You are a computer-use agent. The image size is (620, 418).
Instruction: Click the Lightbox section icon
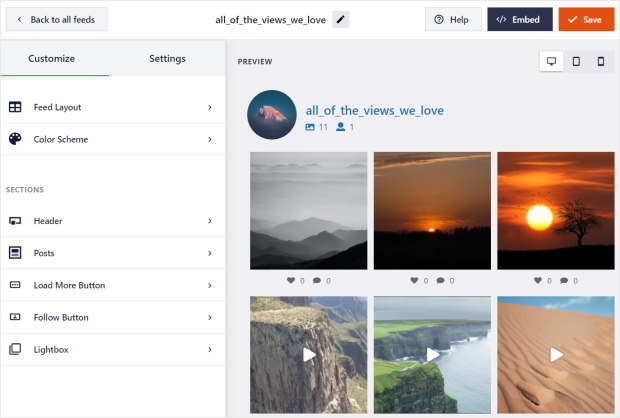click(x=15, y=349)
